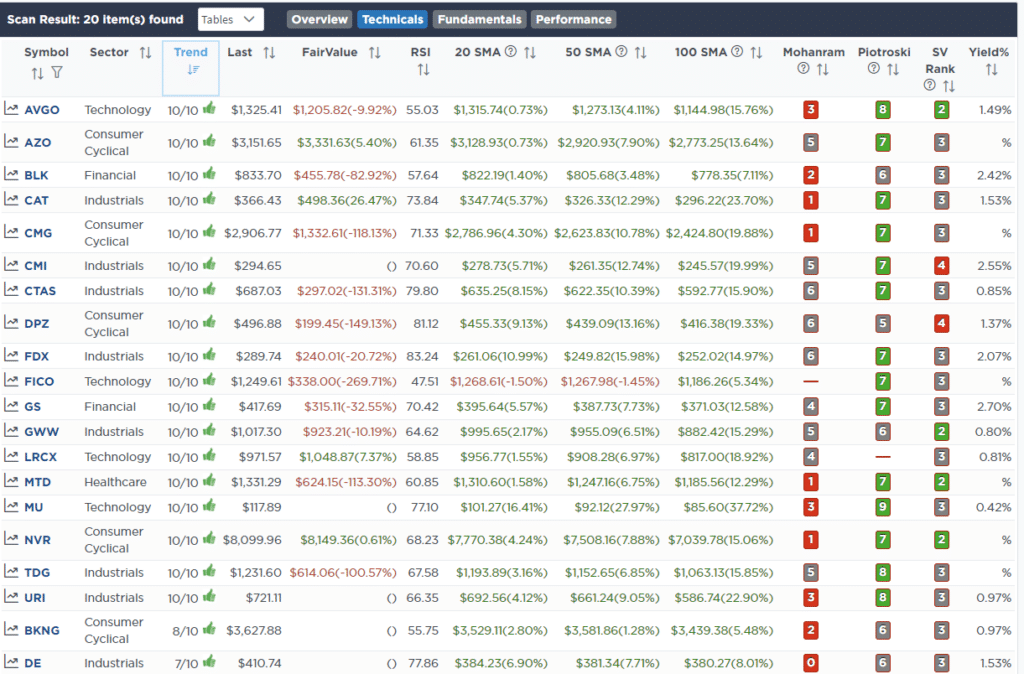The image size is (1024, 674).
Task: Open help icon for SV Rank
Action: tap(930, 85)
